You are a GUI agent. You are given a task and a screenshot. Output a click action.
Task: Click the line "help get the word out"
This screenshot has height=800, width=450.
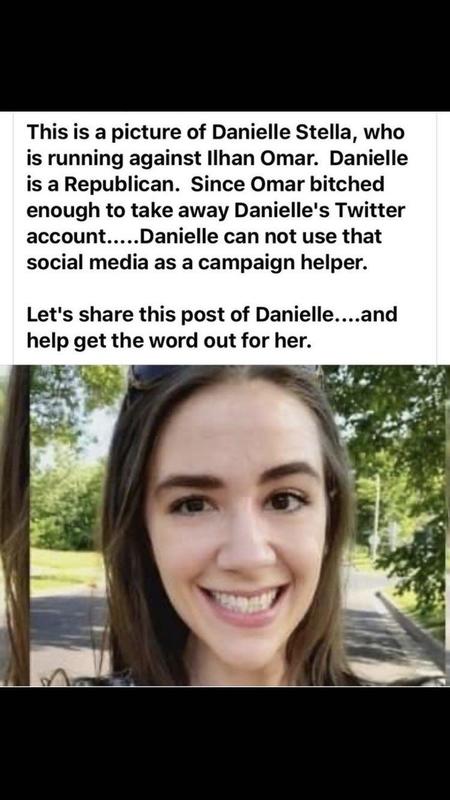[169, 341]
